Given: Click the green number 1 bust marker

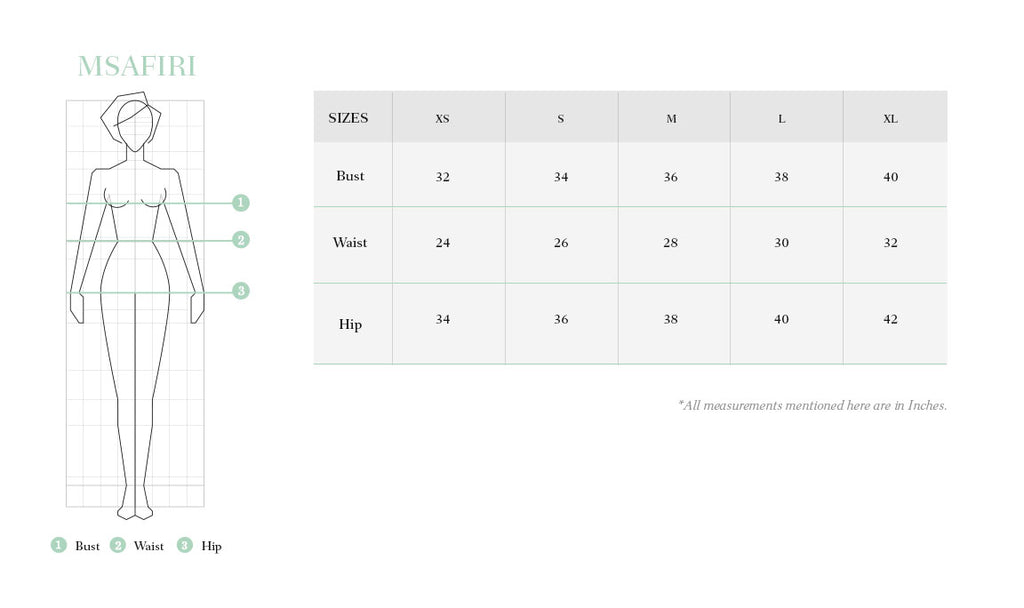Looking at the screenshot, I should [240, 202].
